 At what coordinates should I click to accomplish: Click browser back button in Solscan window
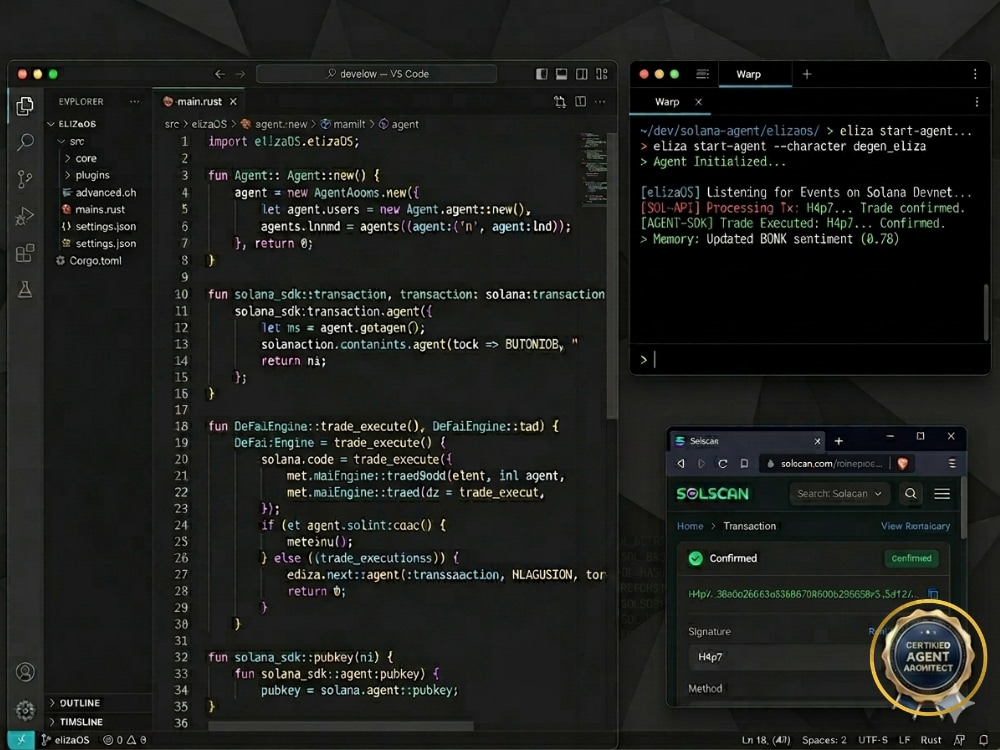click(x=680, y=464)
